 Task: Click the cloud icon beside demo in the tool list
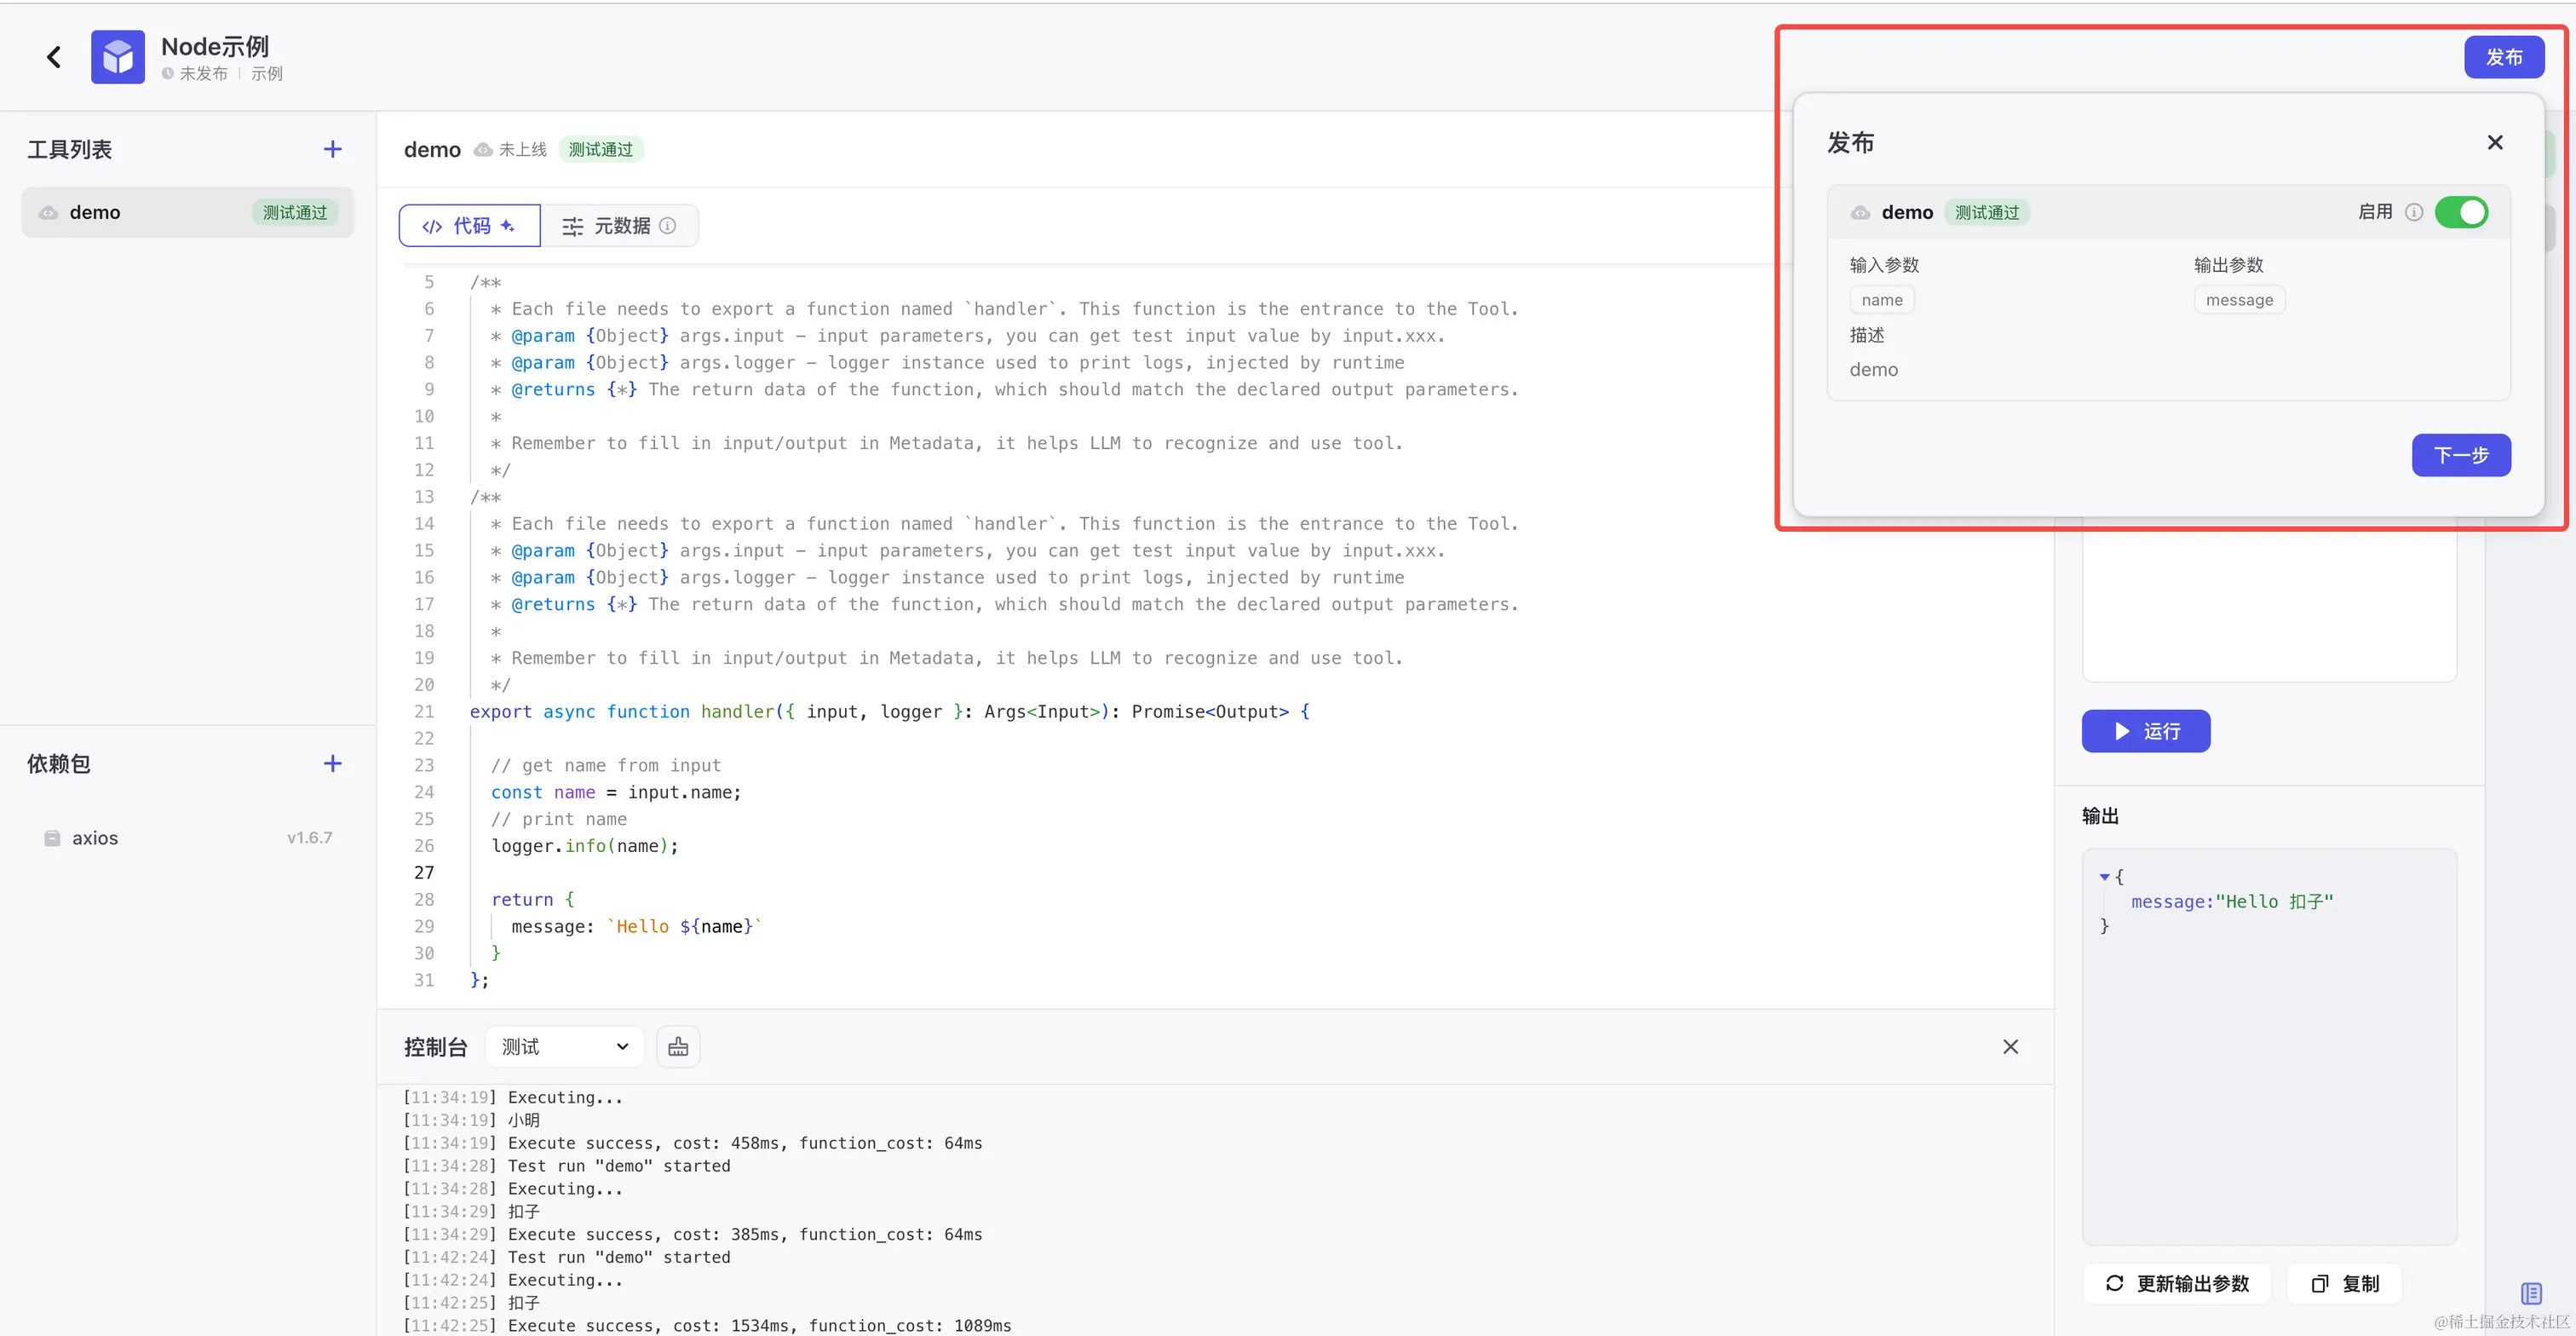[x=48, y=213]
